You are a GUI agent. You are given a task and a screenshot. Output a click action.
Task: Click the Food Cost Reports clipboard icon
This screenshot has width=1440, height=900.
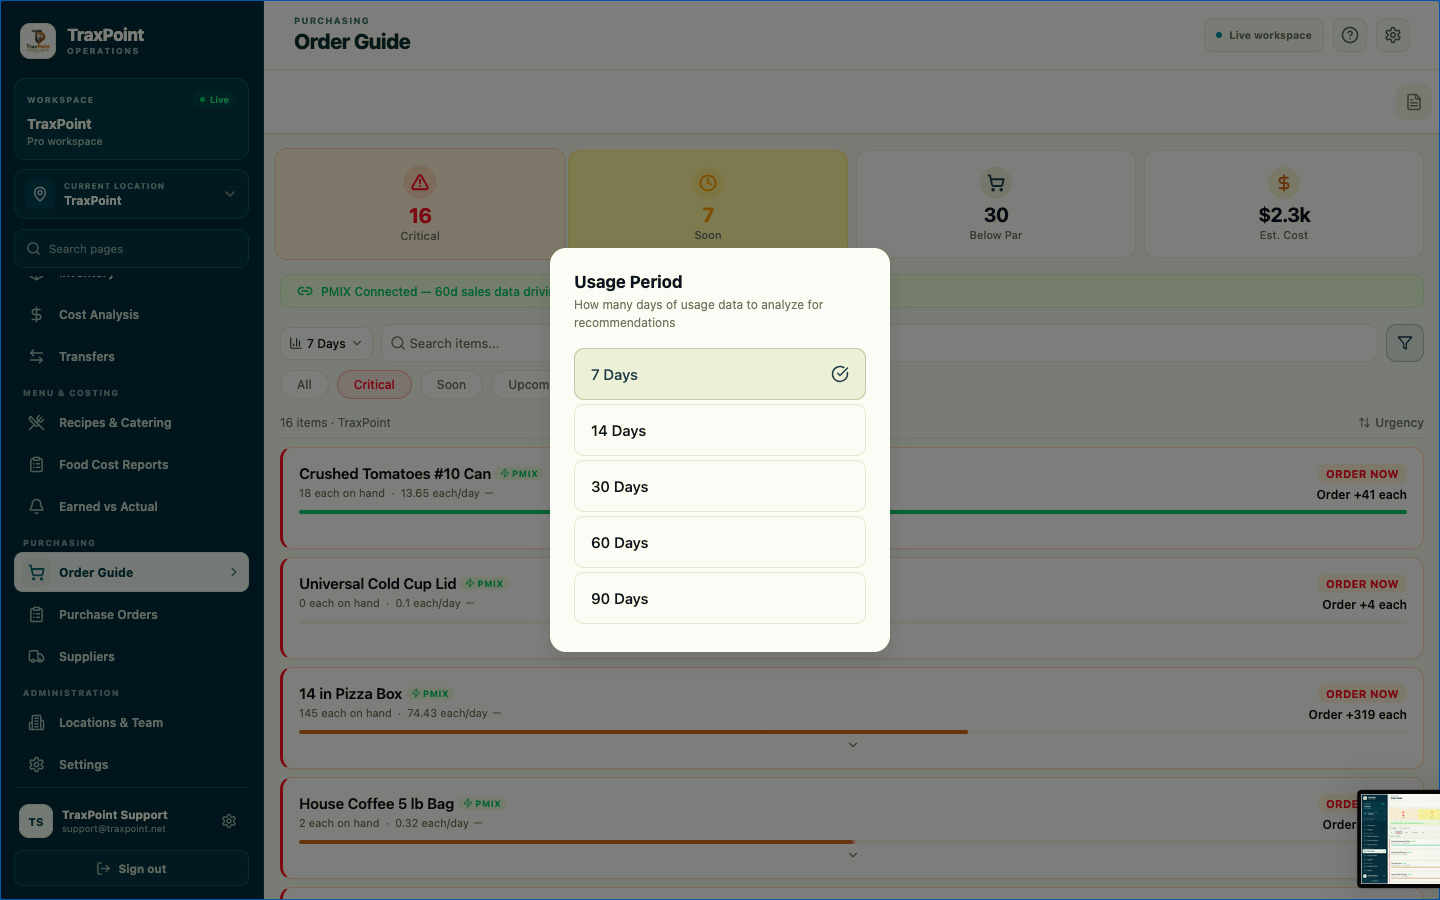(x=37, y=465)
